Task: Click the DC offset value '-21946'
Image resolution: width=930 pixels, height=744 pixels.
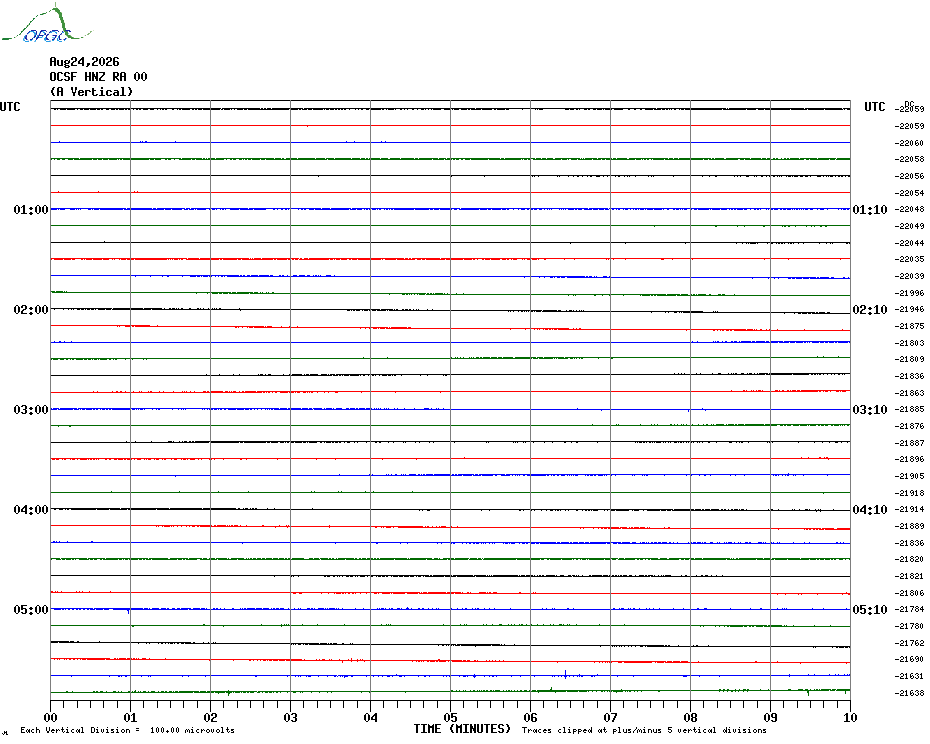Action: [x=909, y=310]
